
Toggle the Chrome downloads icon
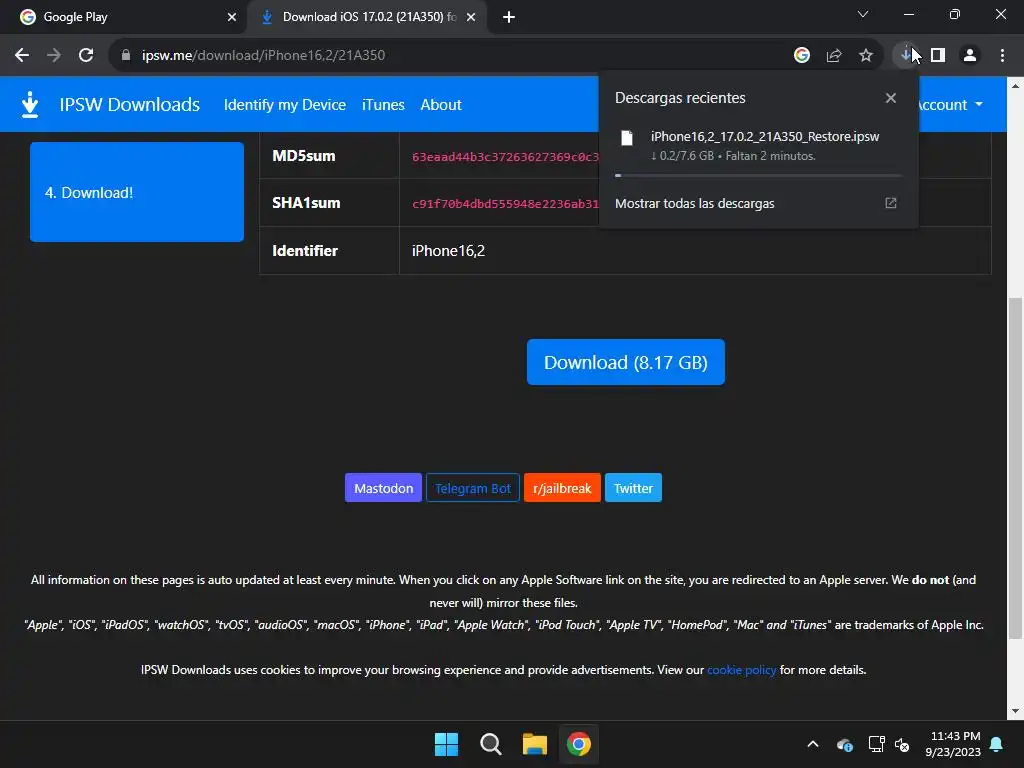[906, 56]
